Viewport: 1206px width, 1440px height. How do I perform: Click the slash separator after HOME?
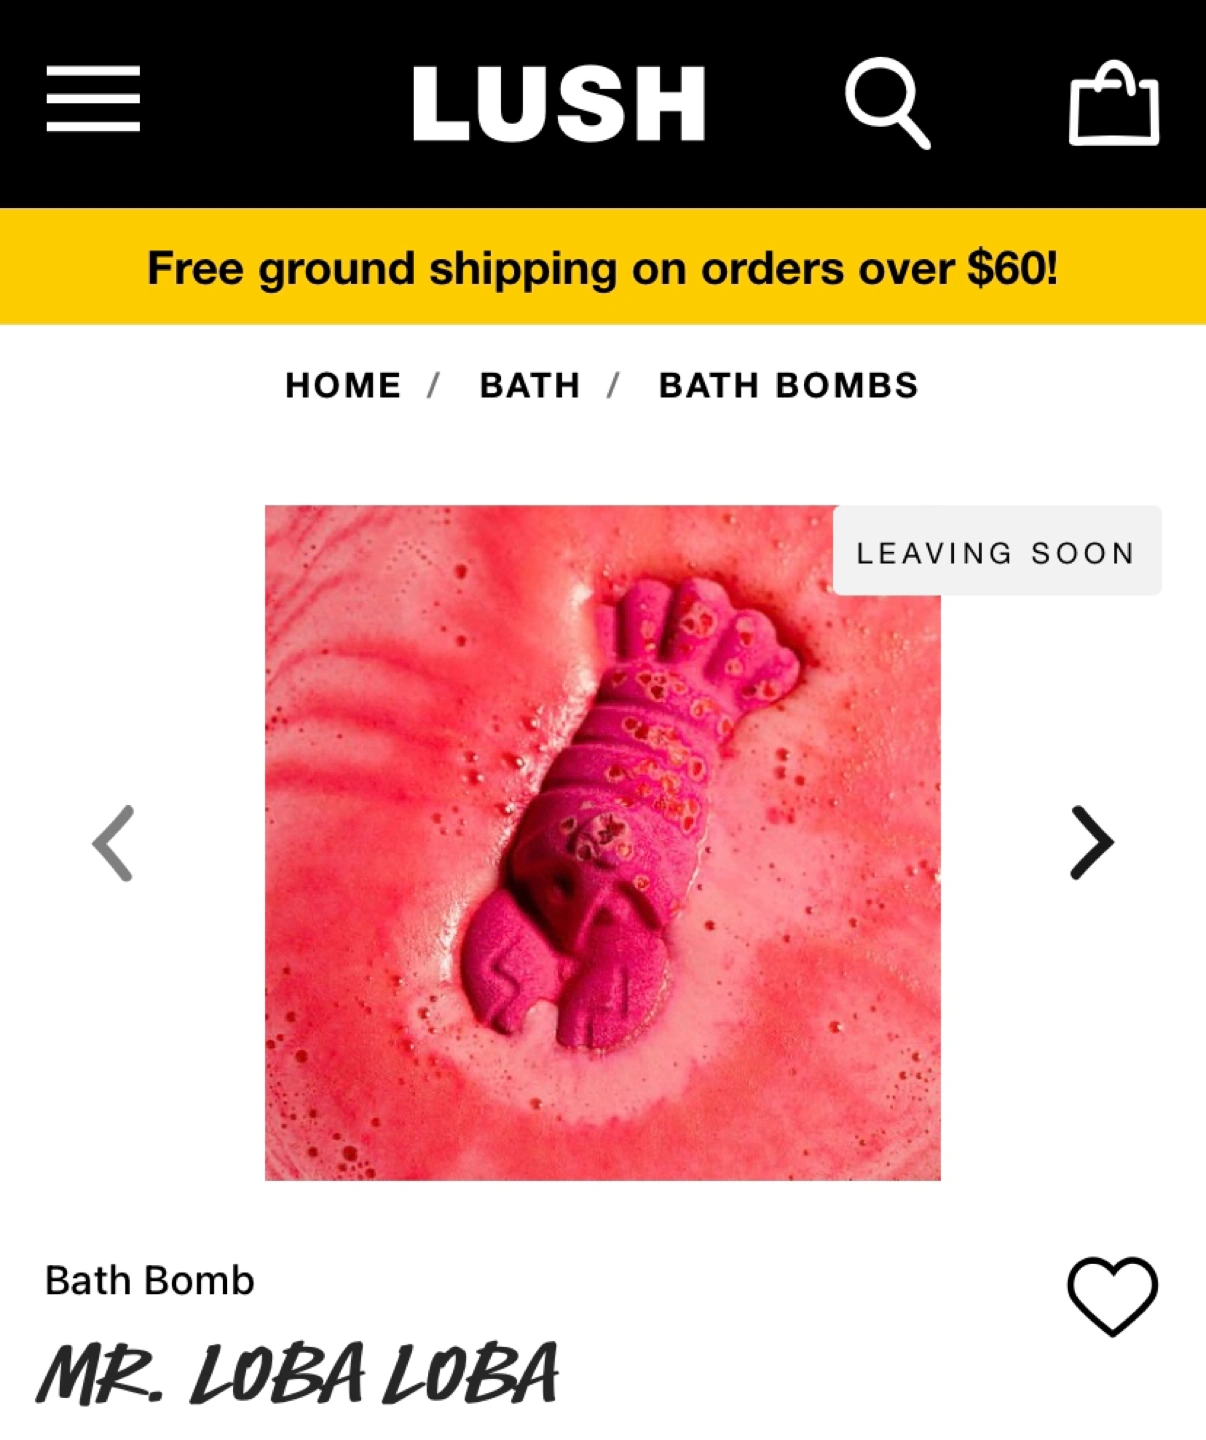point(433,385)
